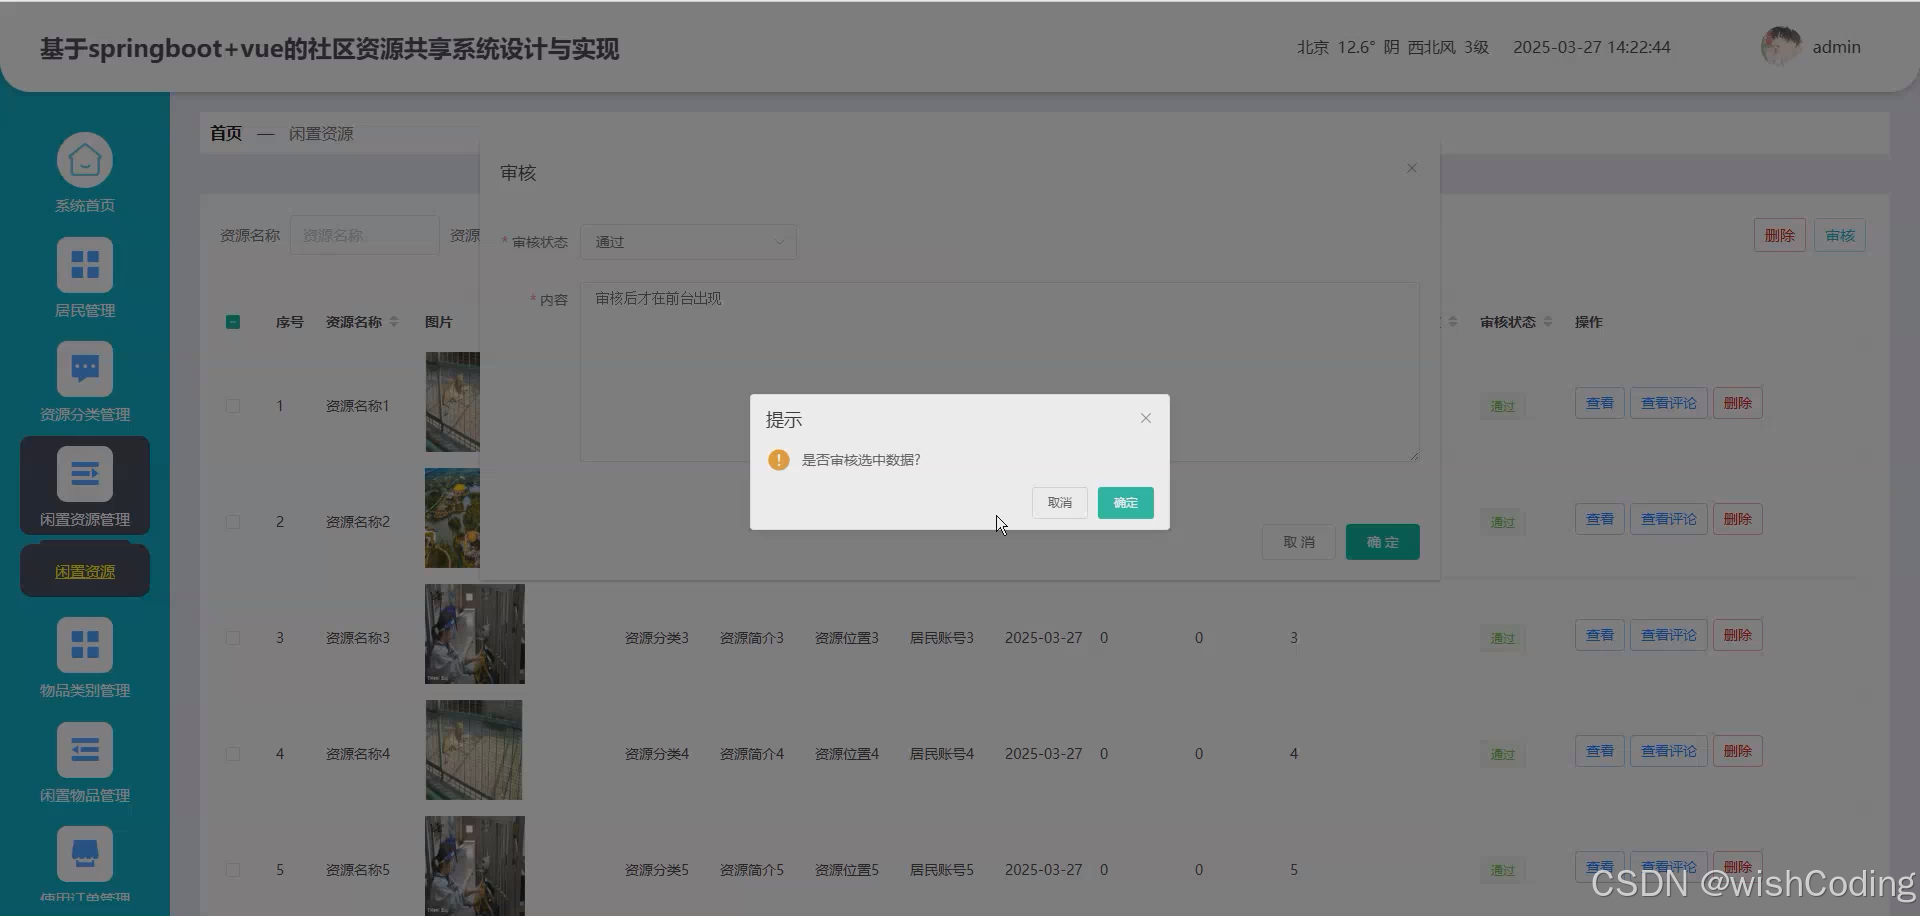The height and width of the screenshot is (916, 1920).
Task: Select the 闲置资源管理 list icon
Action: click(x=84, y=473)
